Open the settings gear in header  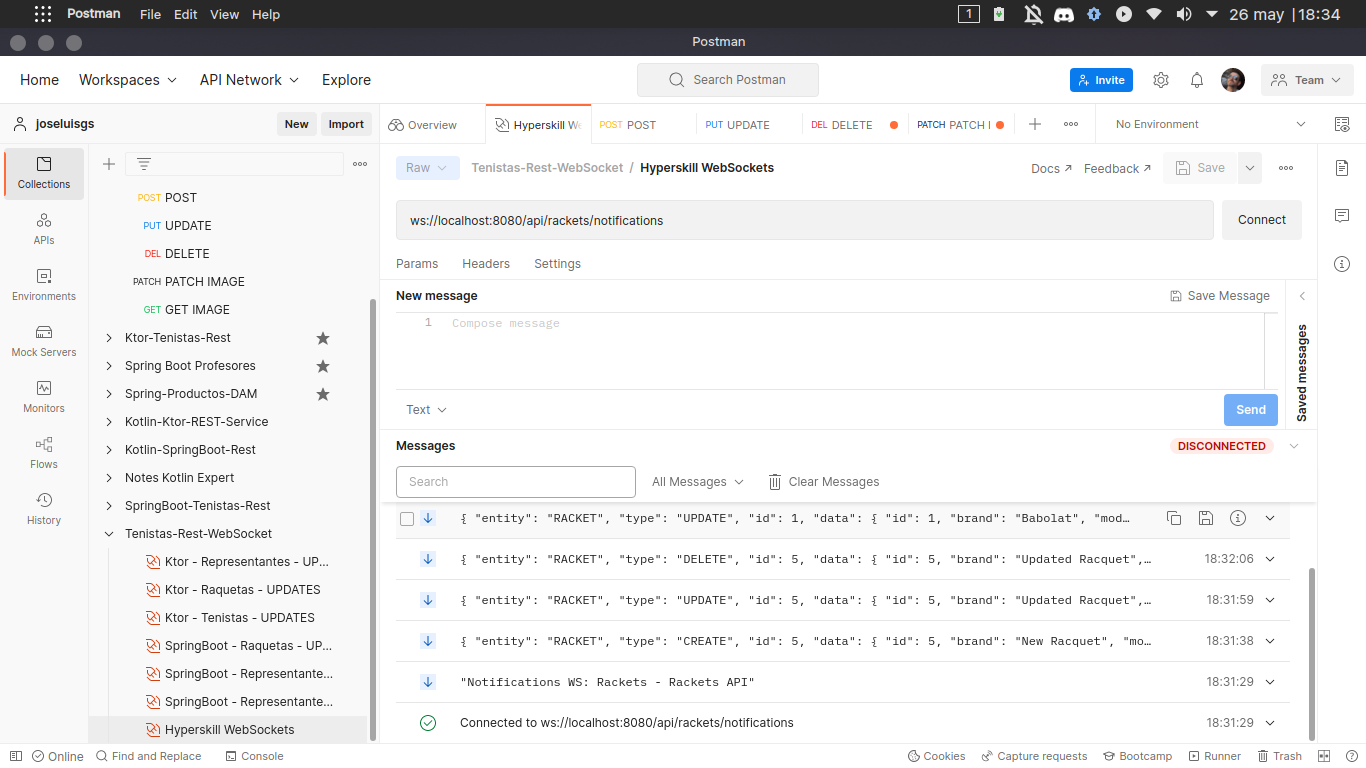coord(1161,80)
